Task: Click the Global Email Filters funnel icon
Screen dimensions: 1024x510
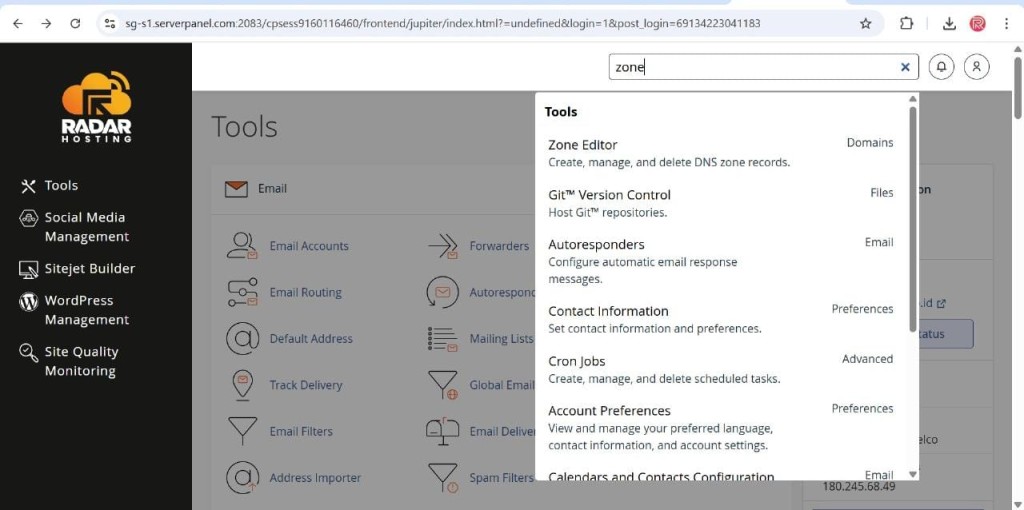Action: click(443, 385)
